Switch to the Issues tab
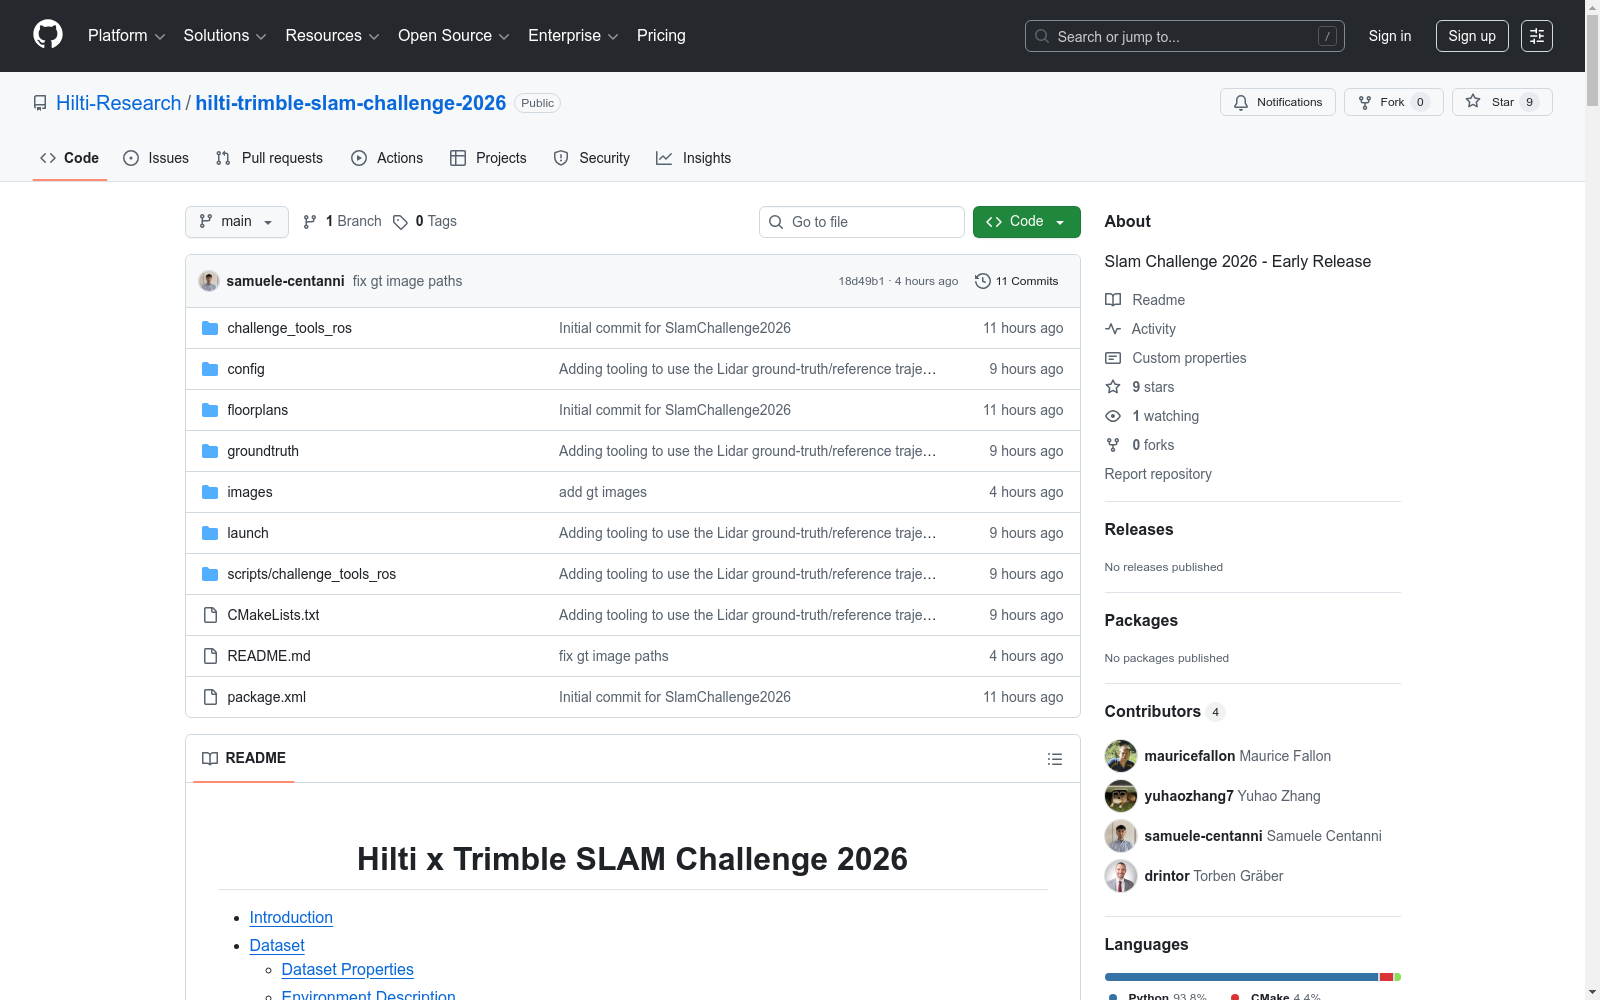The width and height of the screenshot is (1600, 1000). [x=156, y=158]
